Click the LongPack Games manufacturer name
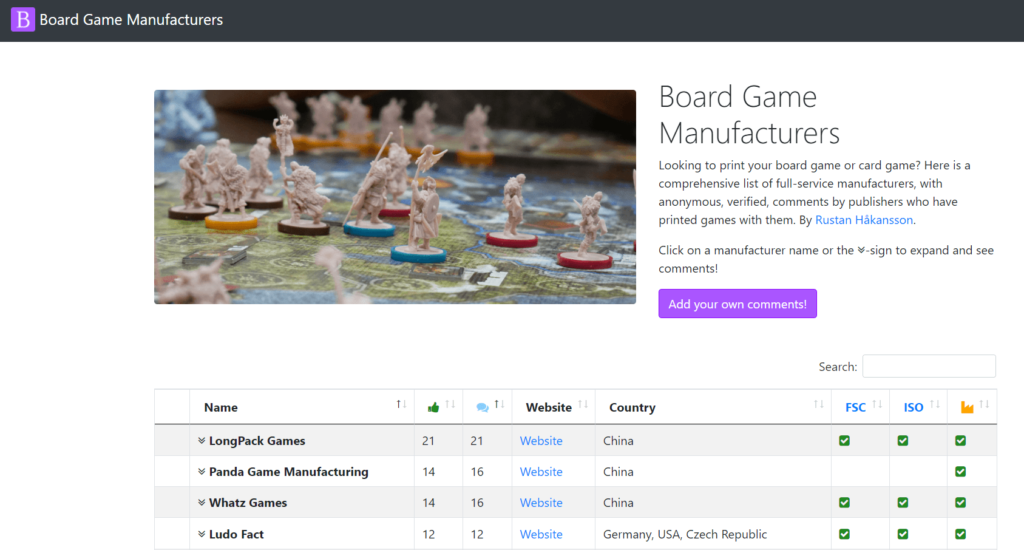This screenshot has width=1024, height=550. click(257, 441)
